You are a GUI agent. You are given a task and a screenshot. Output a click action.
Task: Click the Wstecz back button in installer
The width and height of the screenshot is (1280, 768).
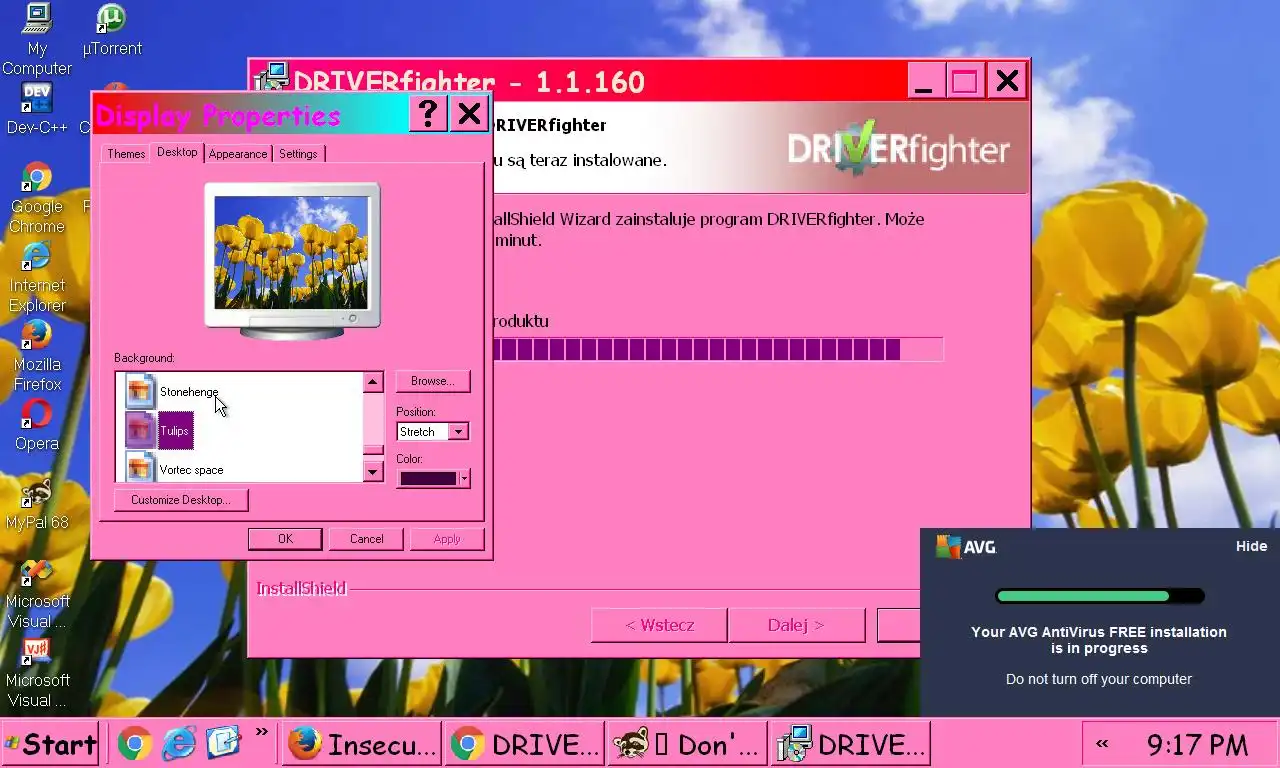click(660, 625)
